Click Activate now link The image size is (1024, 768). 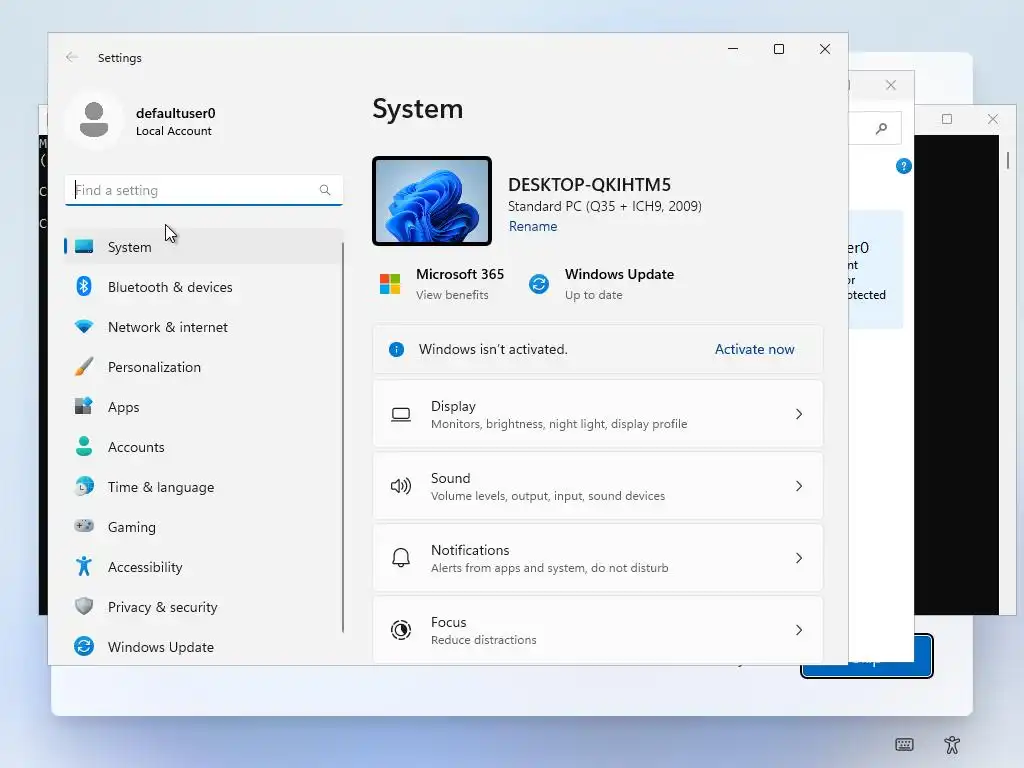coord(754,349)
